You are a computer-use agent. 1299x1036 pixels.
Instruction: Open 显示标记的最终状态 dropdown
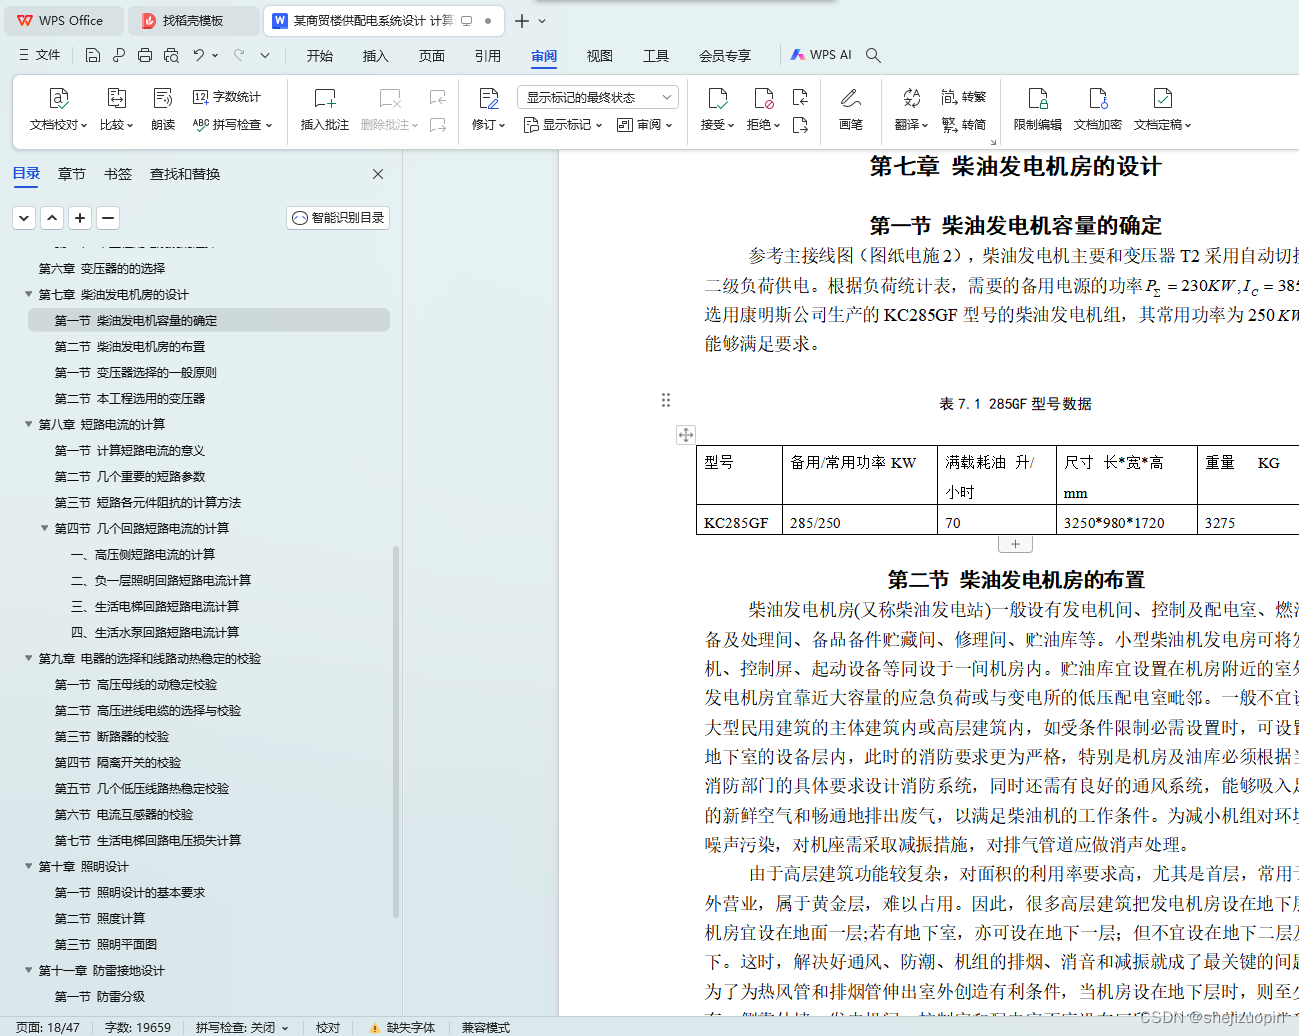coord(598,97)
